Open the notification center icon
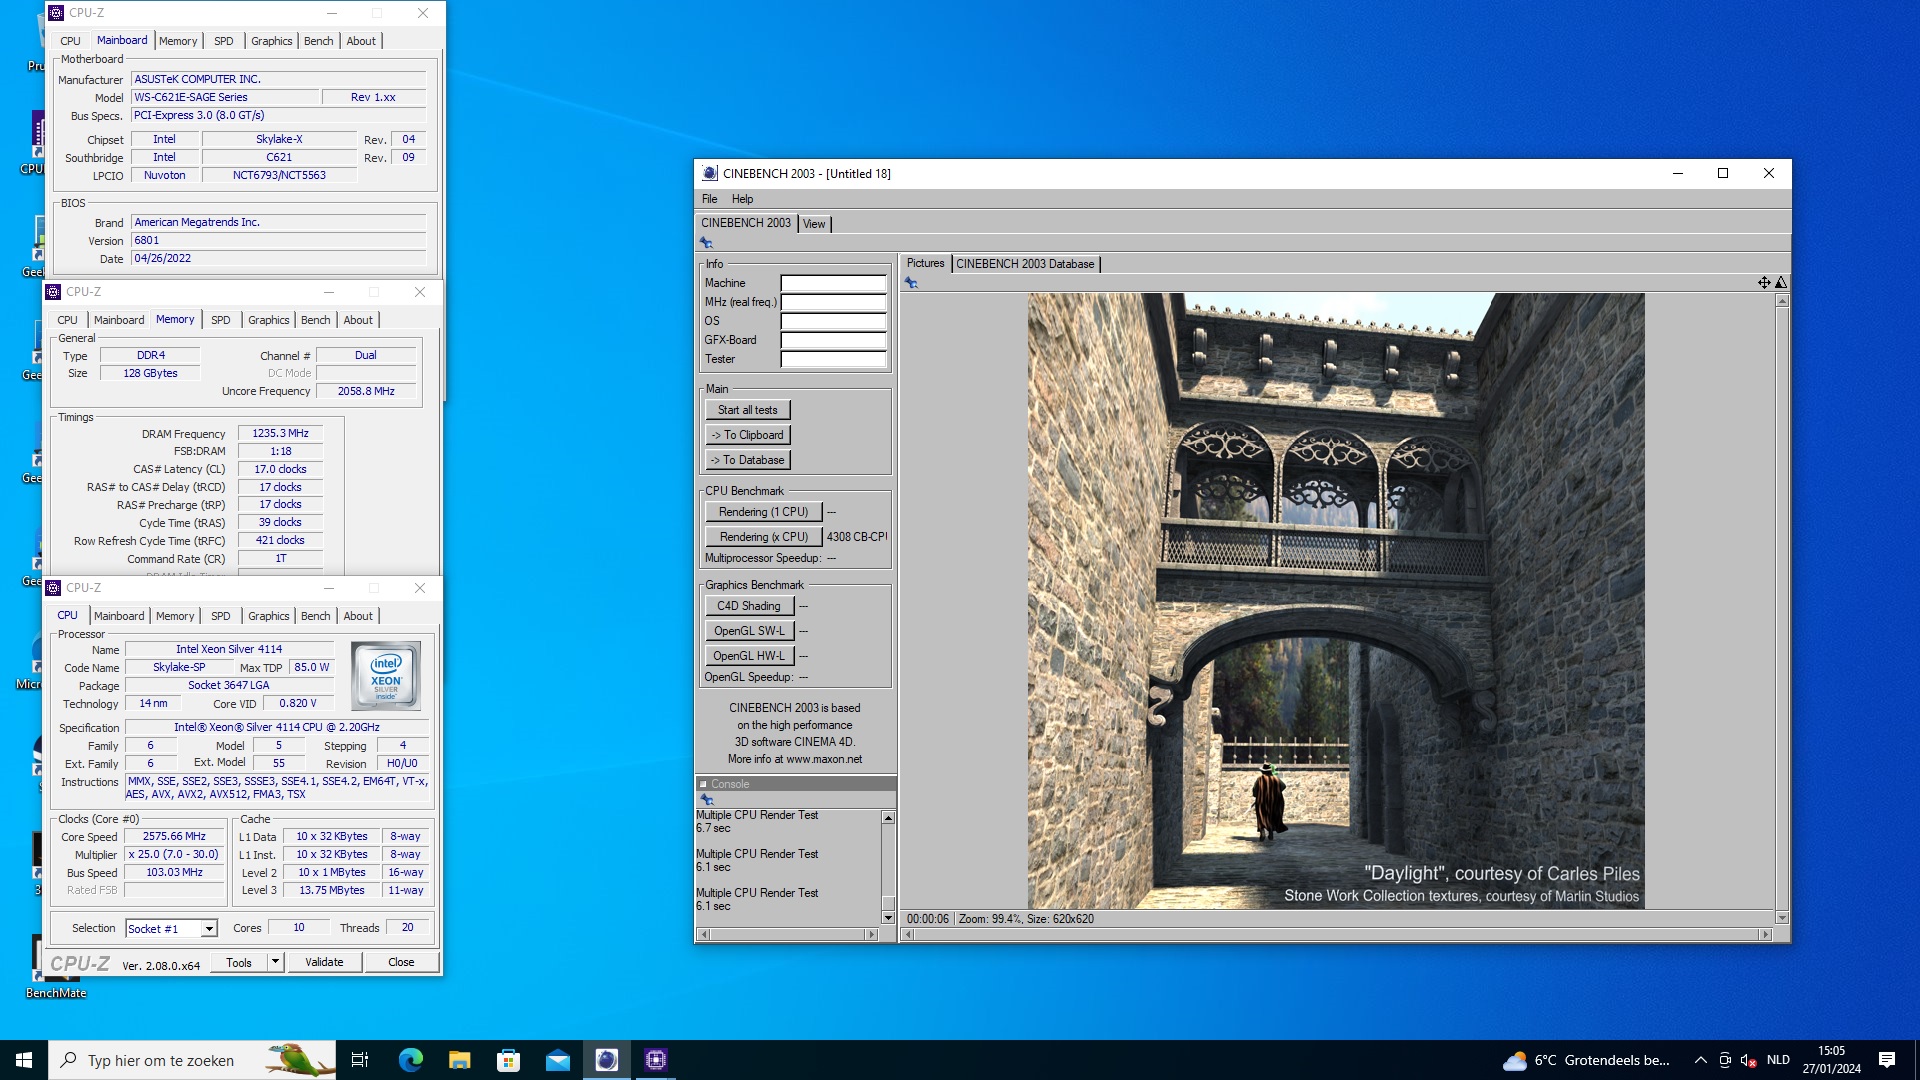Screen dimensions: 1920x1080 [1887, 1060]
